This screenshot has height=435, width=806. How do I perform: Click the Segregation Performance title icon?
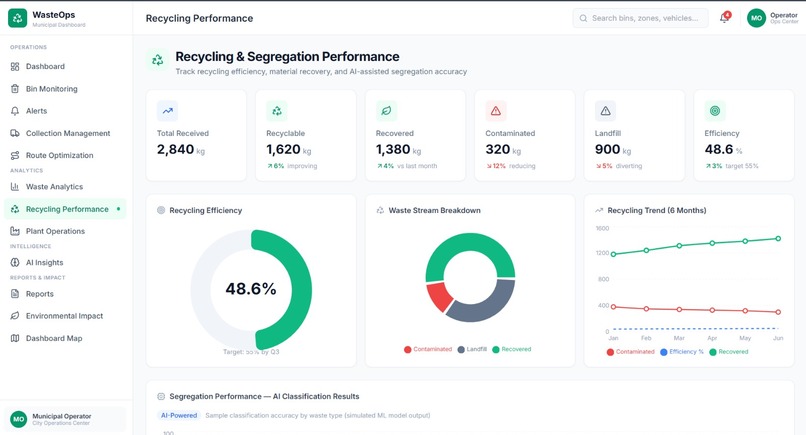click(x=161, y=396)
